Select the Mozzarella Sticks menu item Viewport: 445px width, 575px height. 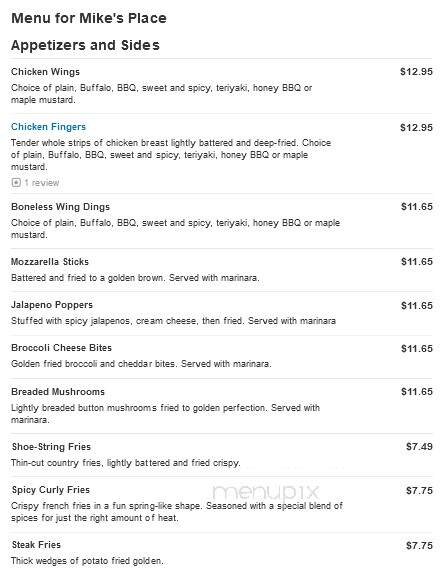[50, 262]
